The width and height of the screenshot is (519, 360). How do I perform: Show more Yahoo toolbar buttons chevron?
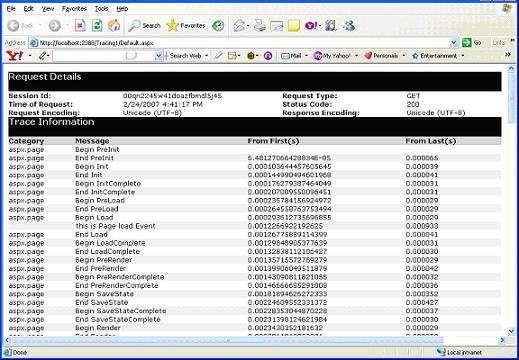pyautogui.click(x=508, y=54)
